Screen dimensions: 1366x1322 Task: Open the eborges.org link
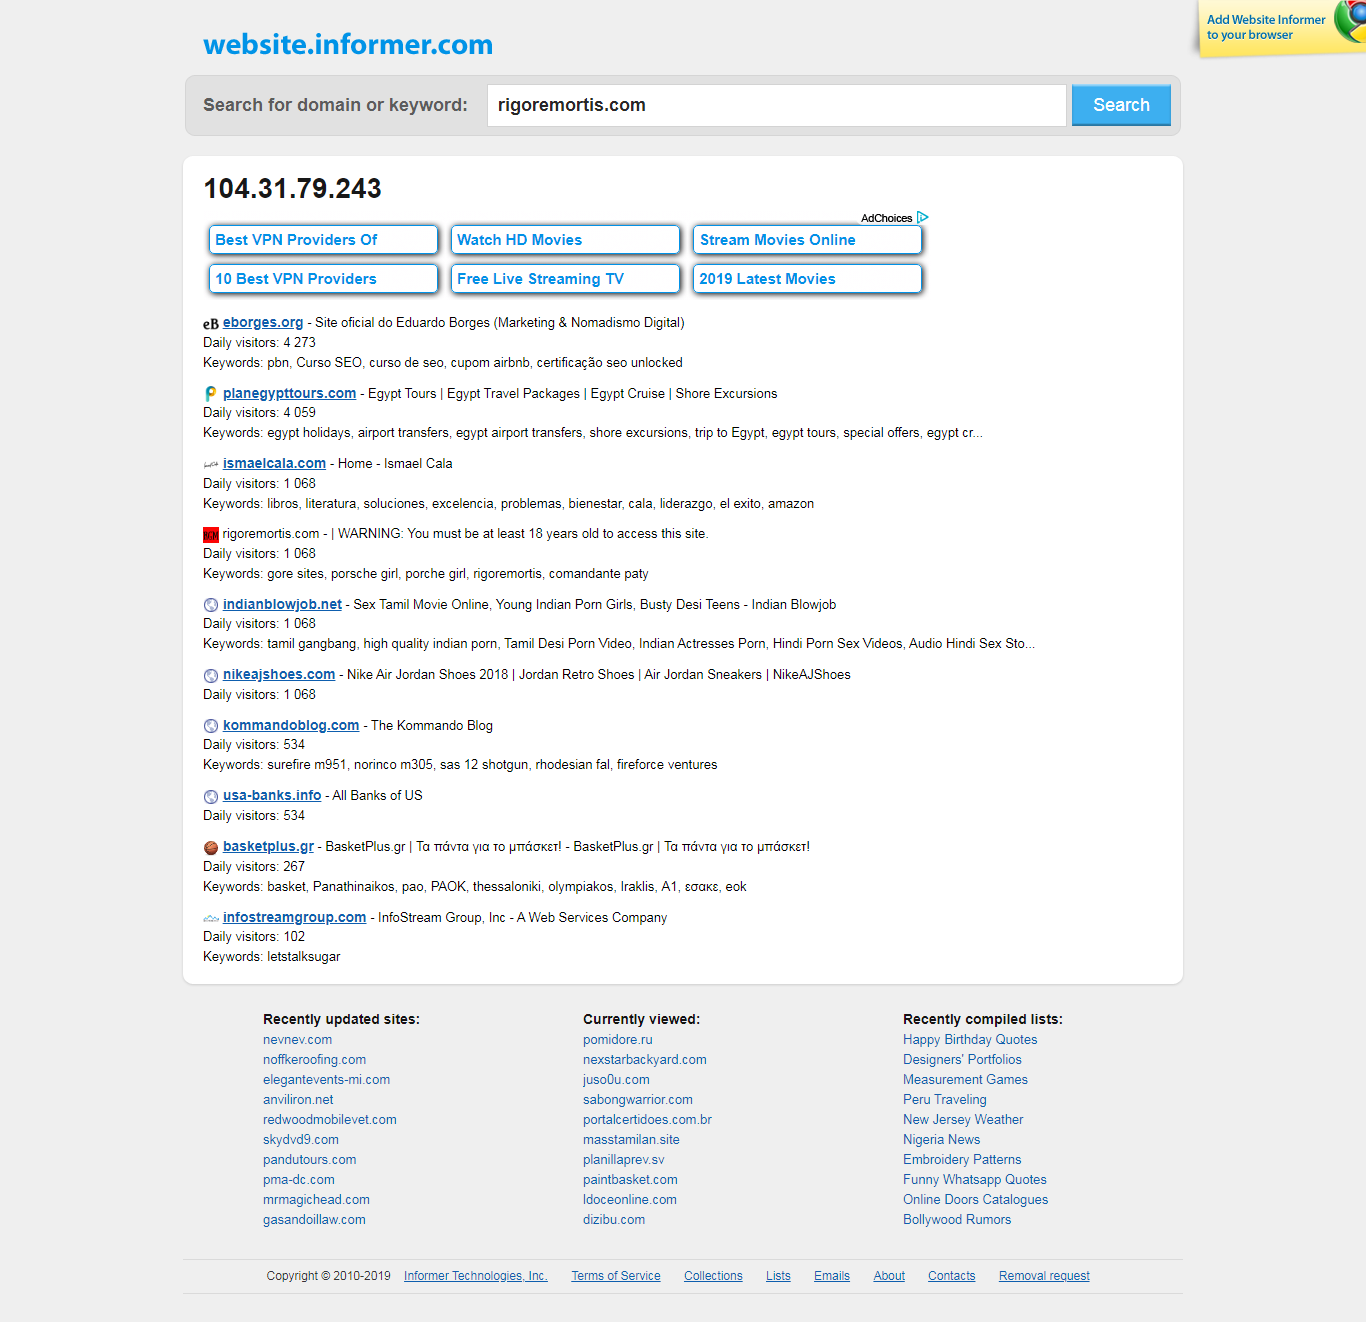point(263,322)
